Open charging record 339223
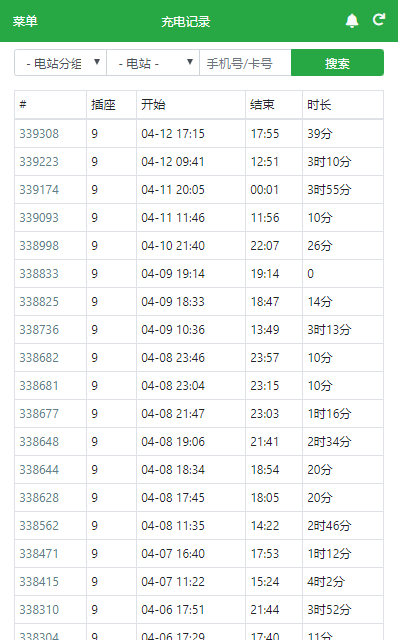Viewport: 400px width, 640px height. click(39, 162)
